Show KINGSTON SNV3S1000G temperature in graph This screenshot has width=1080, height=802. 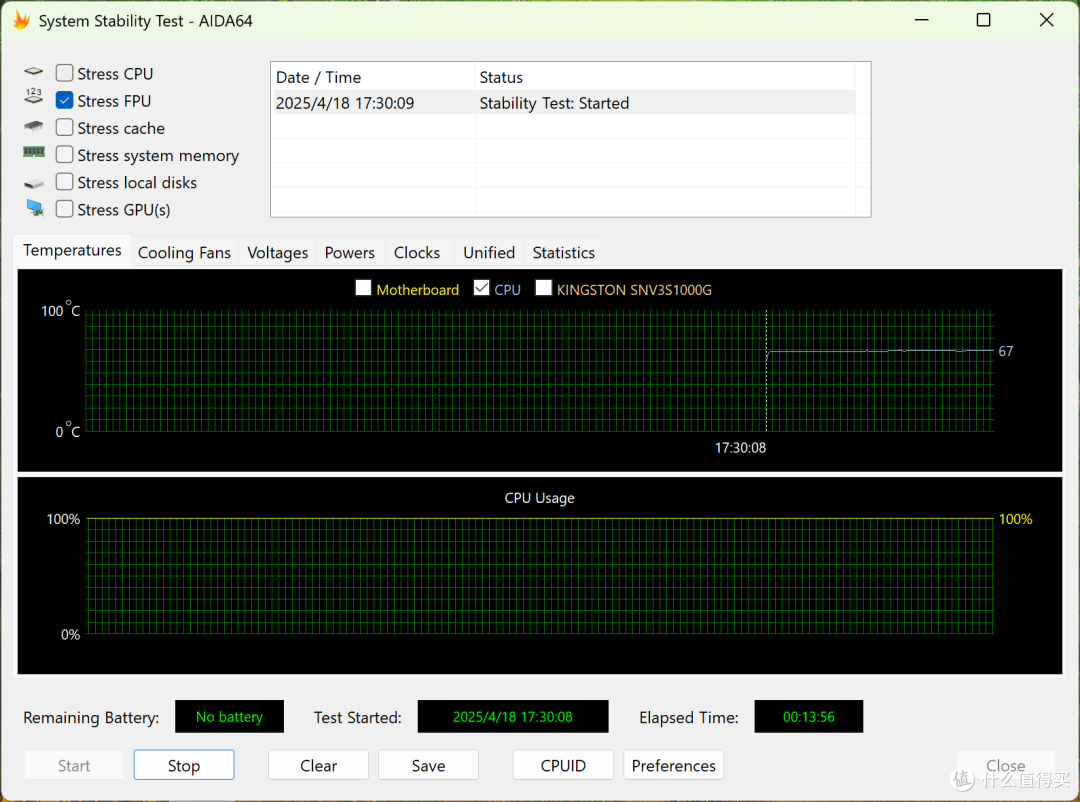pyautogui.click(x=543, y=288)
